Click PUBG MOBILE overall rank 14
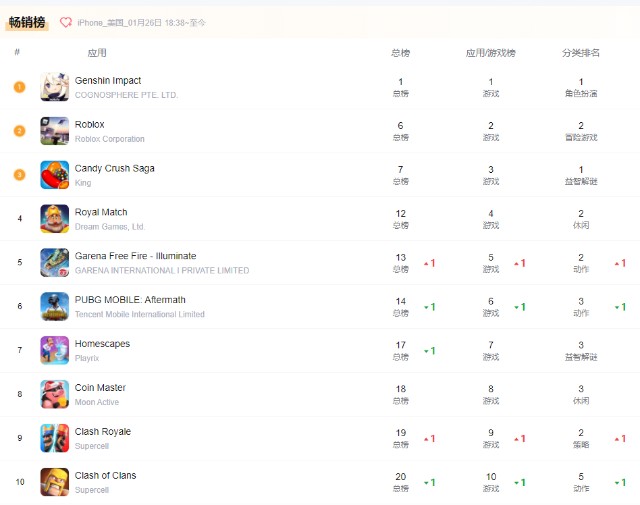This screenshot has height=505, width=640. (400, 301)
